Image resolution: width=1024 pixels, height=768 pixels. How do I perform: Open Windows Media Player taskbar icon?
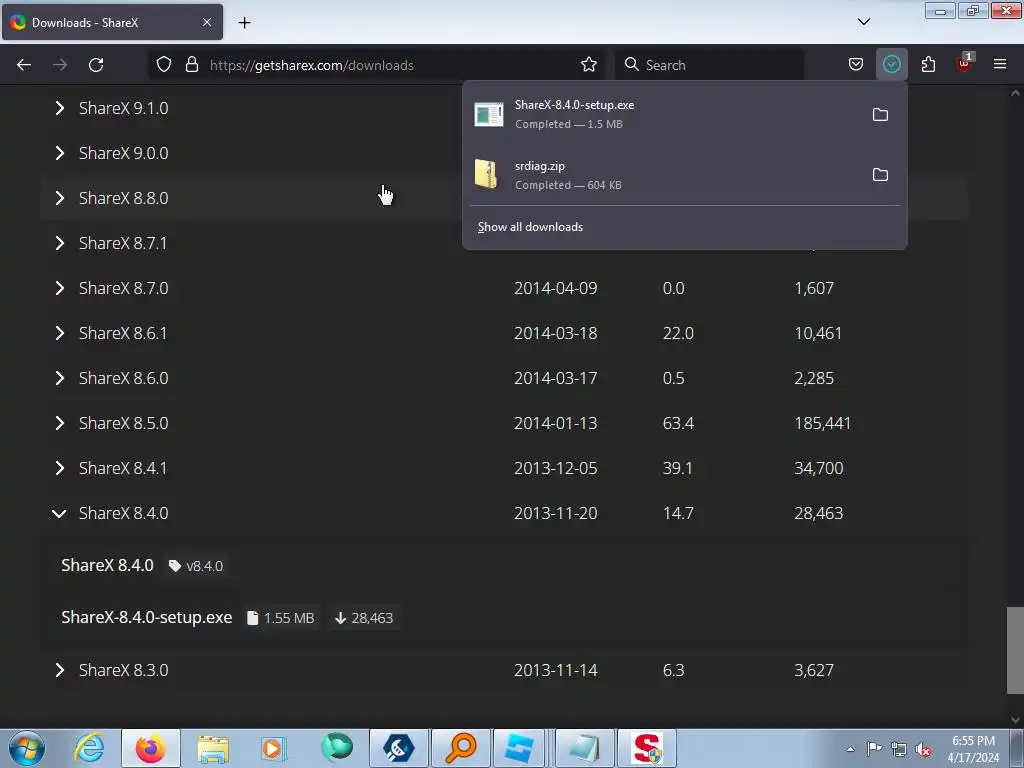click(273, 748)
